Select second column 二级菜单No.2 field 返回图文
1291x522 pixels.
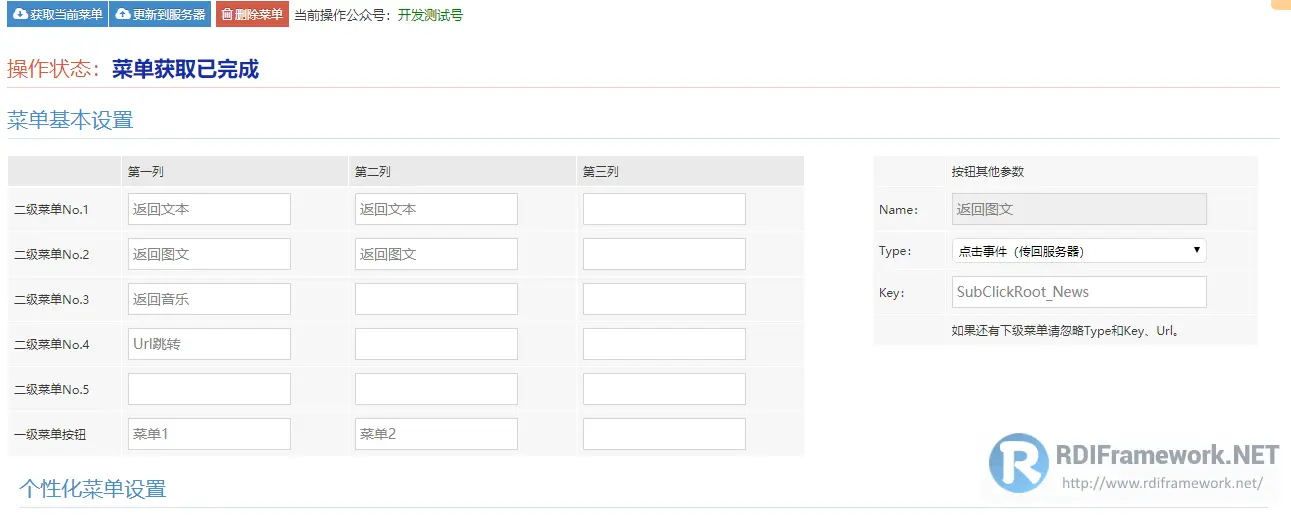(436, 254)
